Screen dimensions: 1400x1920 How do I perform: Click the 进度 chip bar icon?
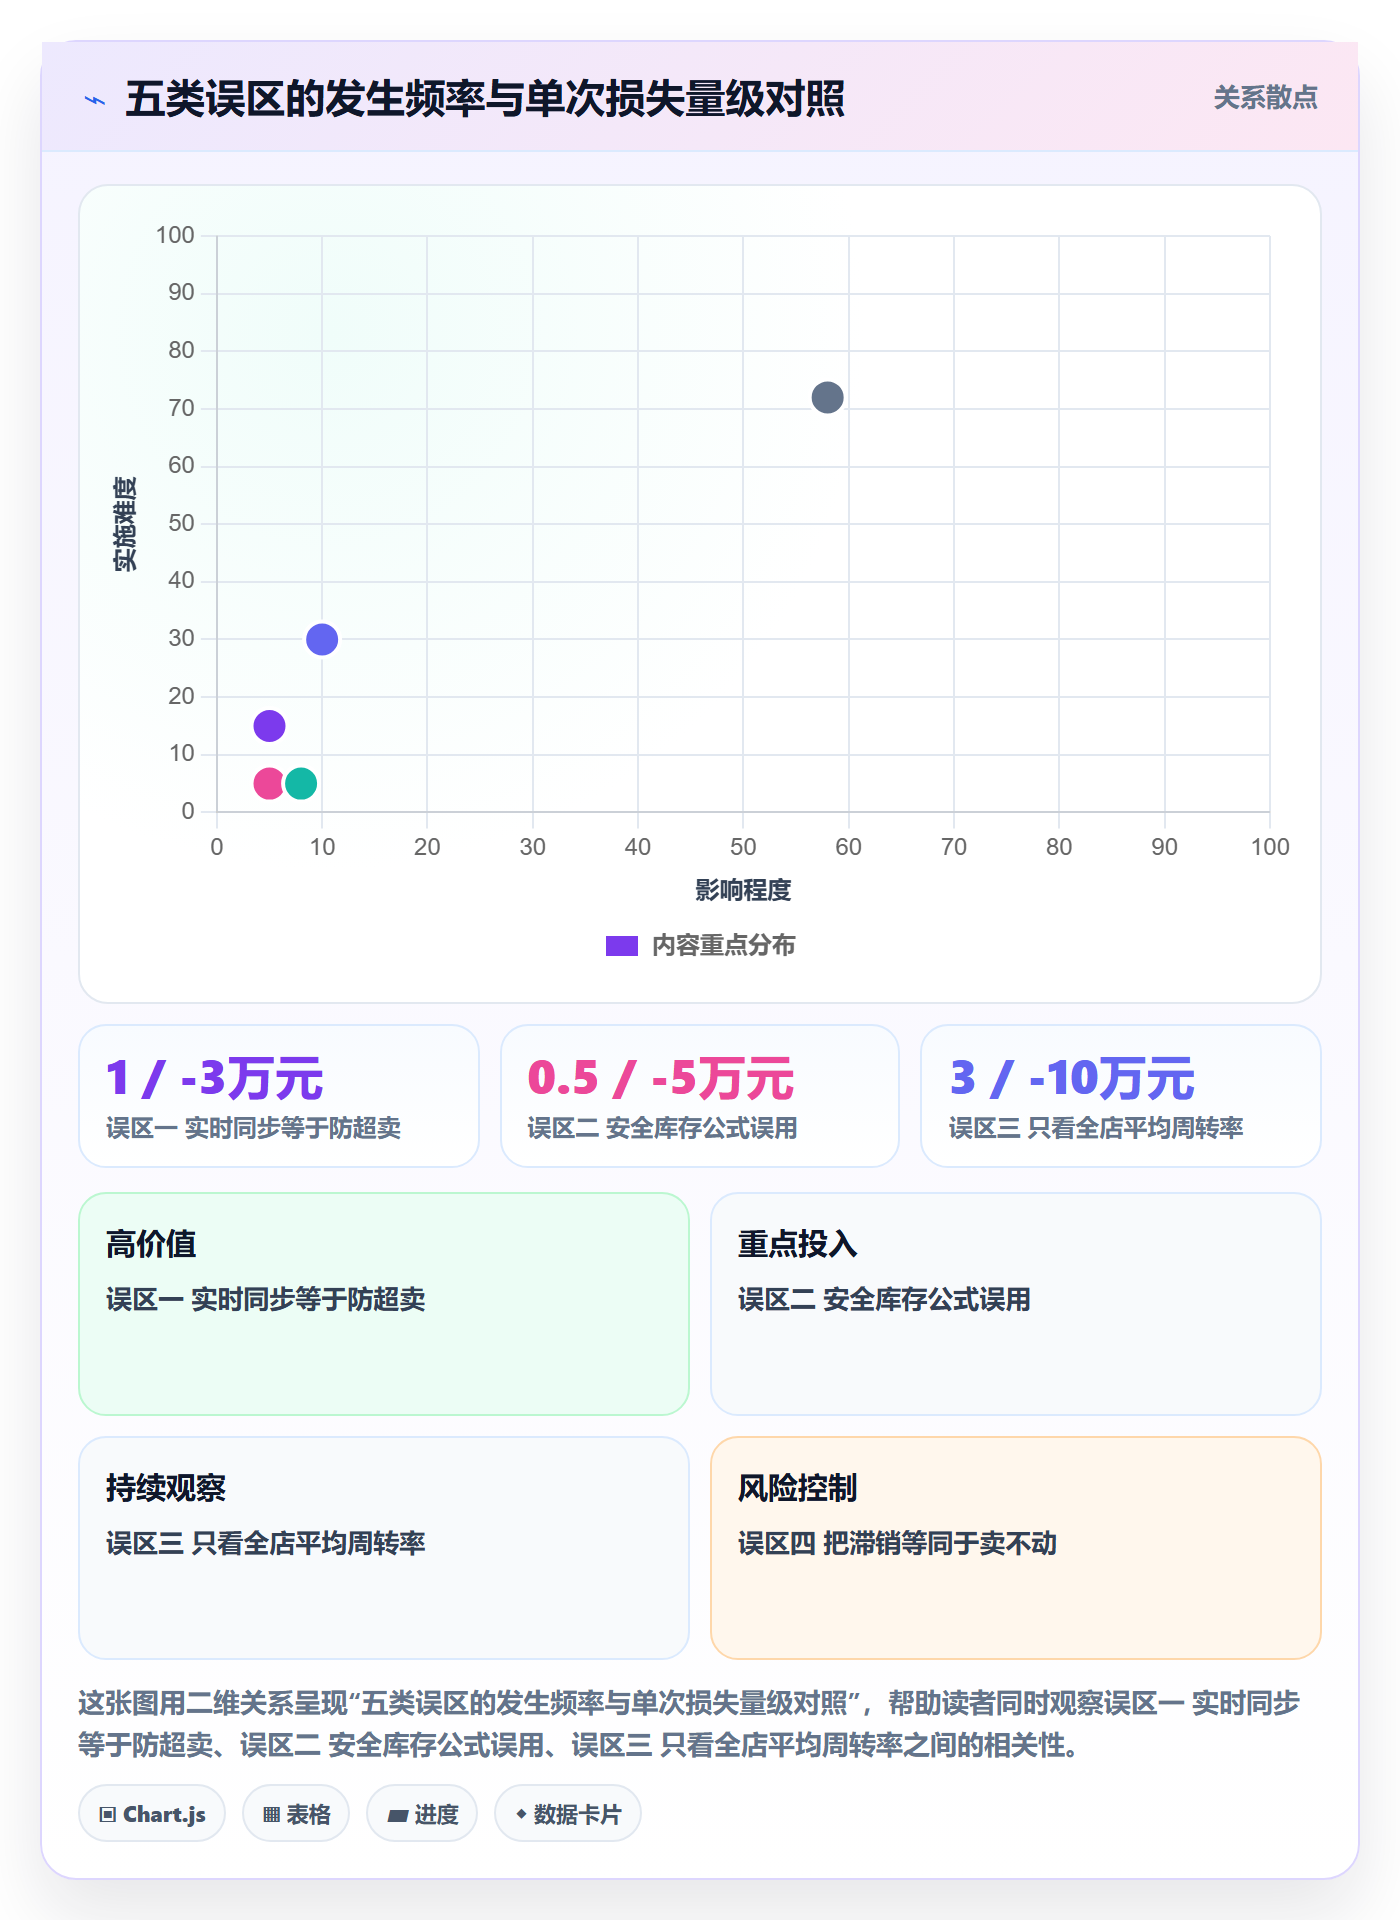pyautogui.click(x=397, y=1815)
